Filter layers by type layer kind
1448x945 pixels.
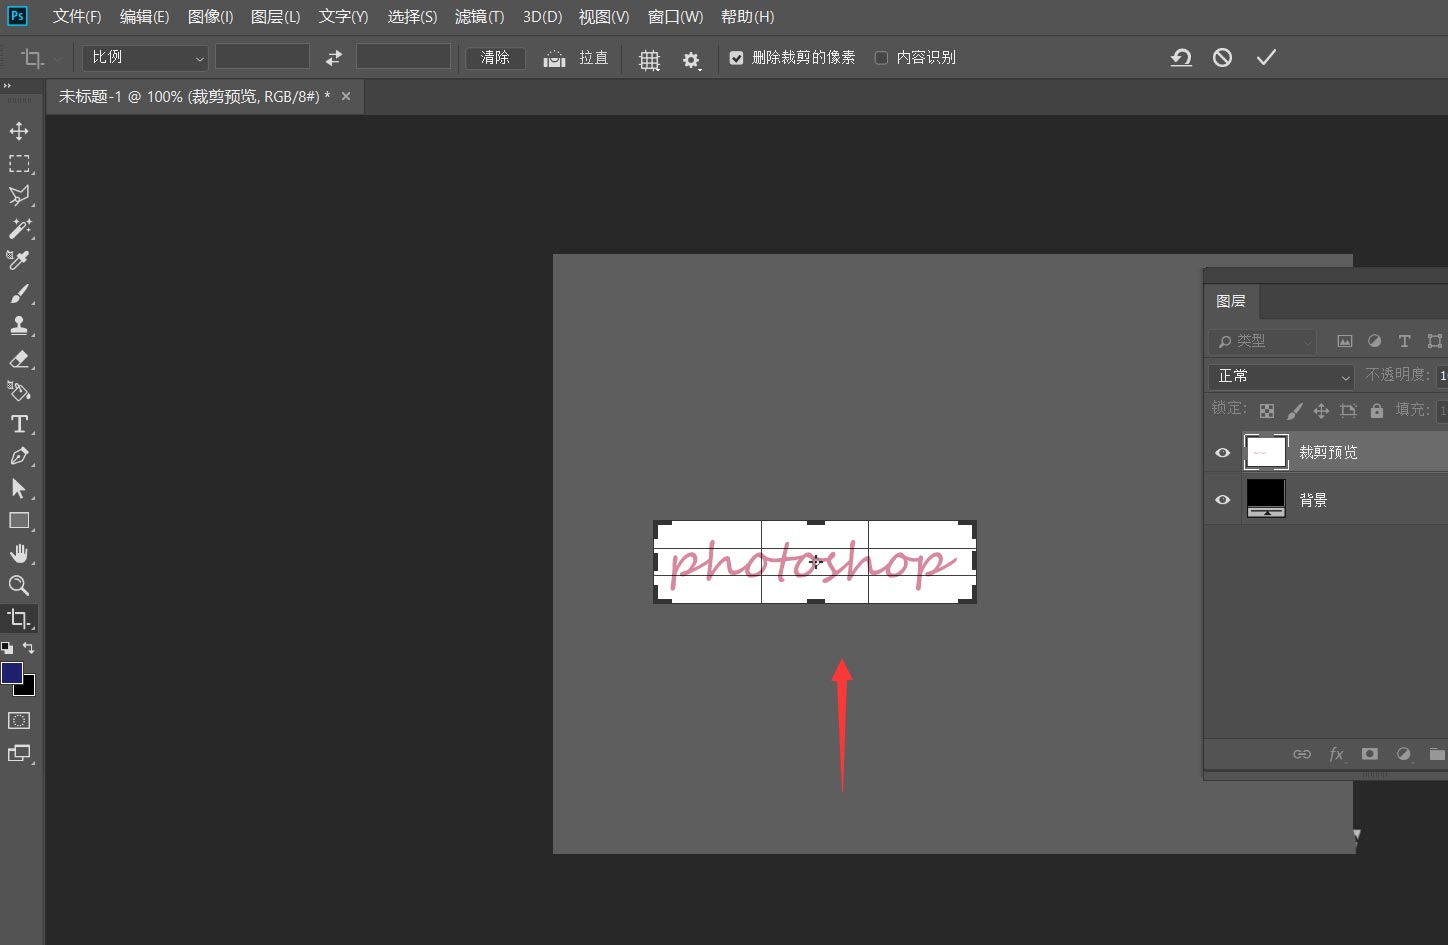[1404, 341]
